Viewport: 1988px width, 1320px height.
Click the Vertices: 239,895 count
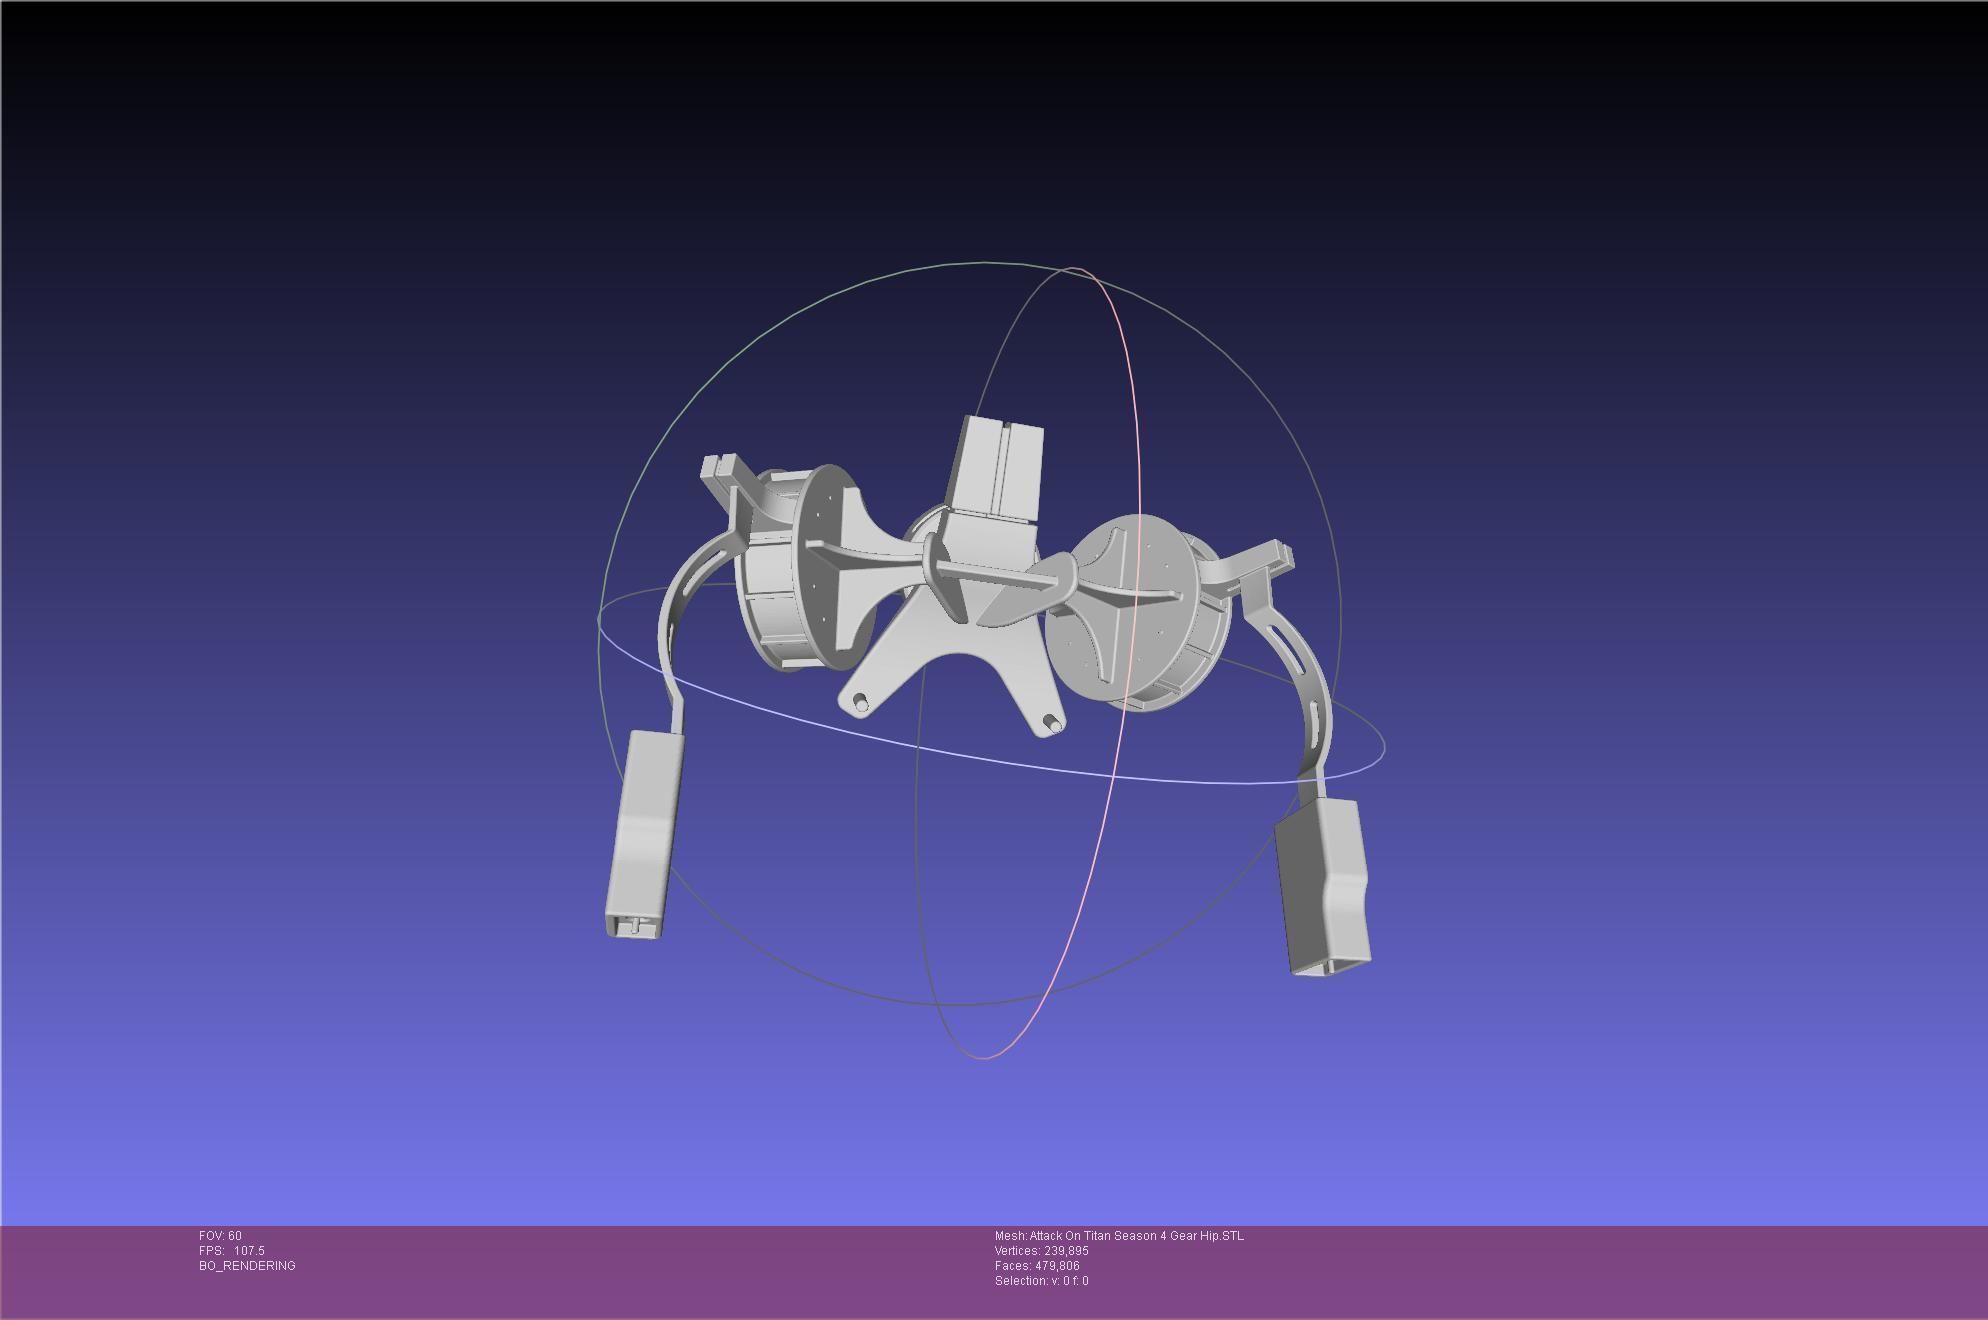[1042, 1251]
